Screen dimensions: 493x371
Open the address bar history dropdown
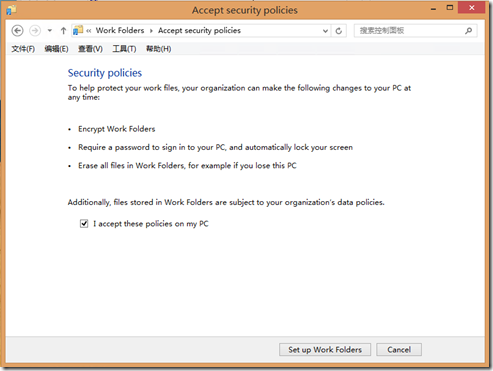(x=325, y=31)
